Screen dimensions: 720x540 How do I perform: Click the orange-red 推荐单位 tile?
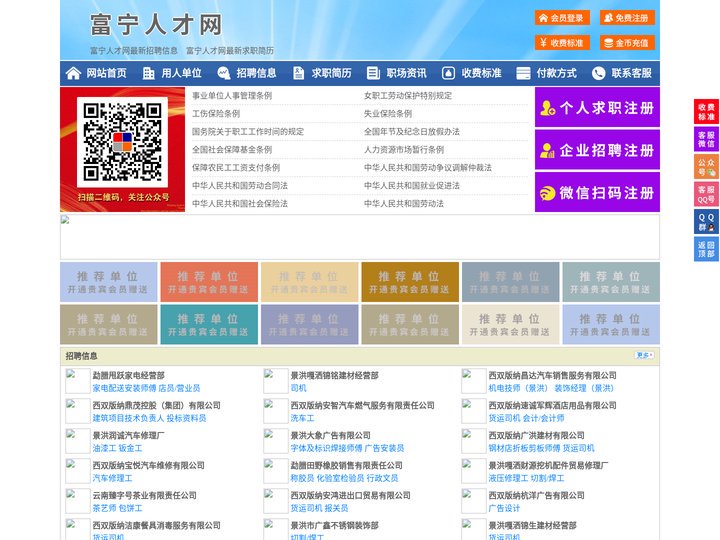click(x=209, y=282)
